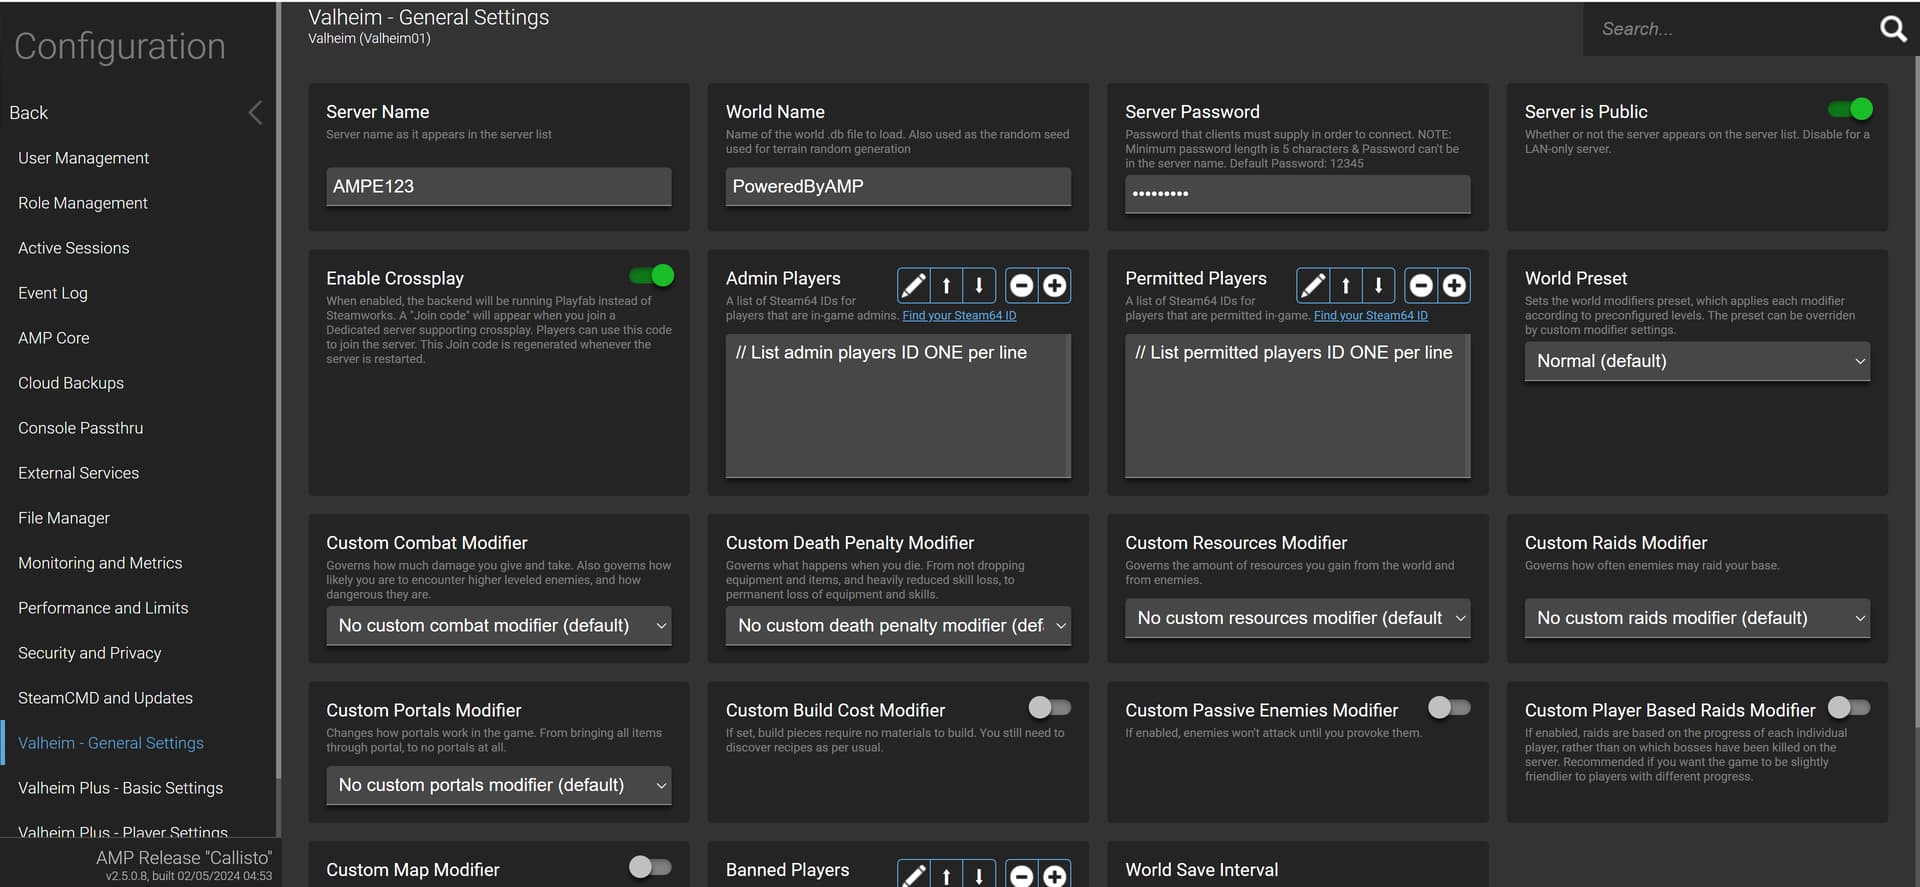Click the Permitted Players remove minus icon
This screenshot has width=1920, height=887.
(x=1421, y=286)
